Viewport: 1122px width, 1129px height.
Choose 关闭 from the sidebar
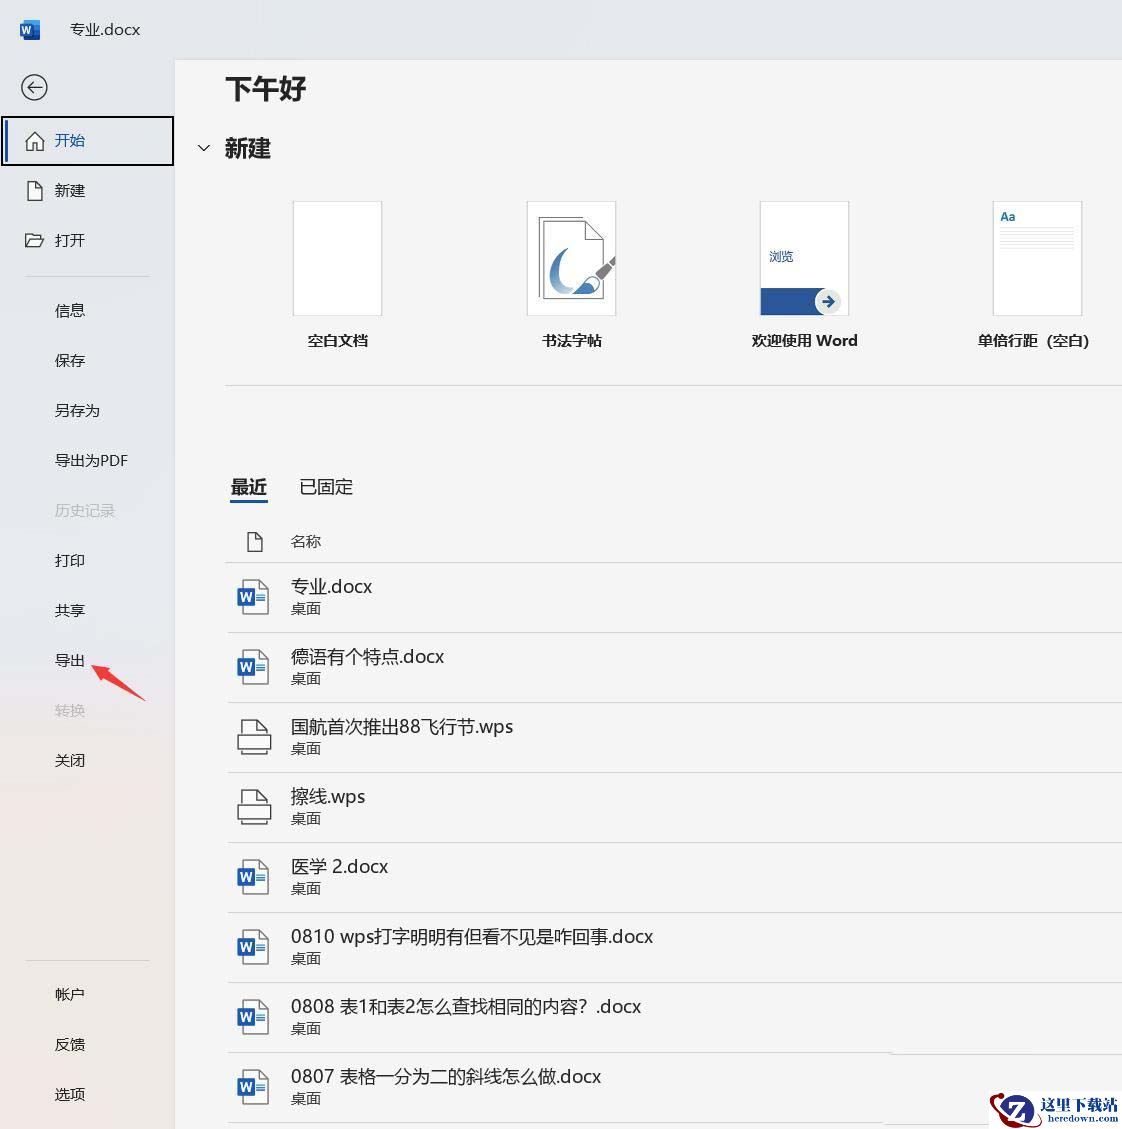tap(70, 760)
